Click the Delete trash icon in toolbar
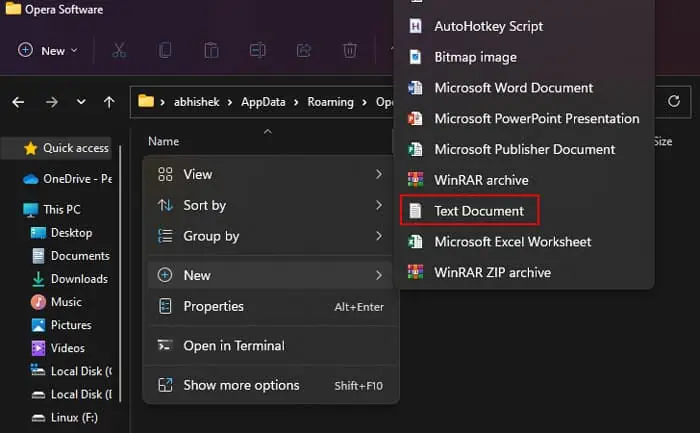The width and height of the screenshot is (700, 433). click(x=350, y=50)
